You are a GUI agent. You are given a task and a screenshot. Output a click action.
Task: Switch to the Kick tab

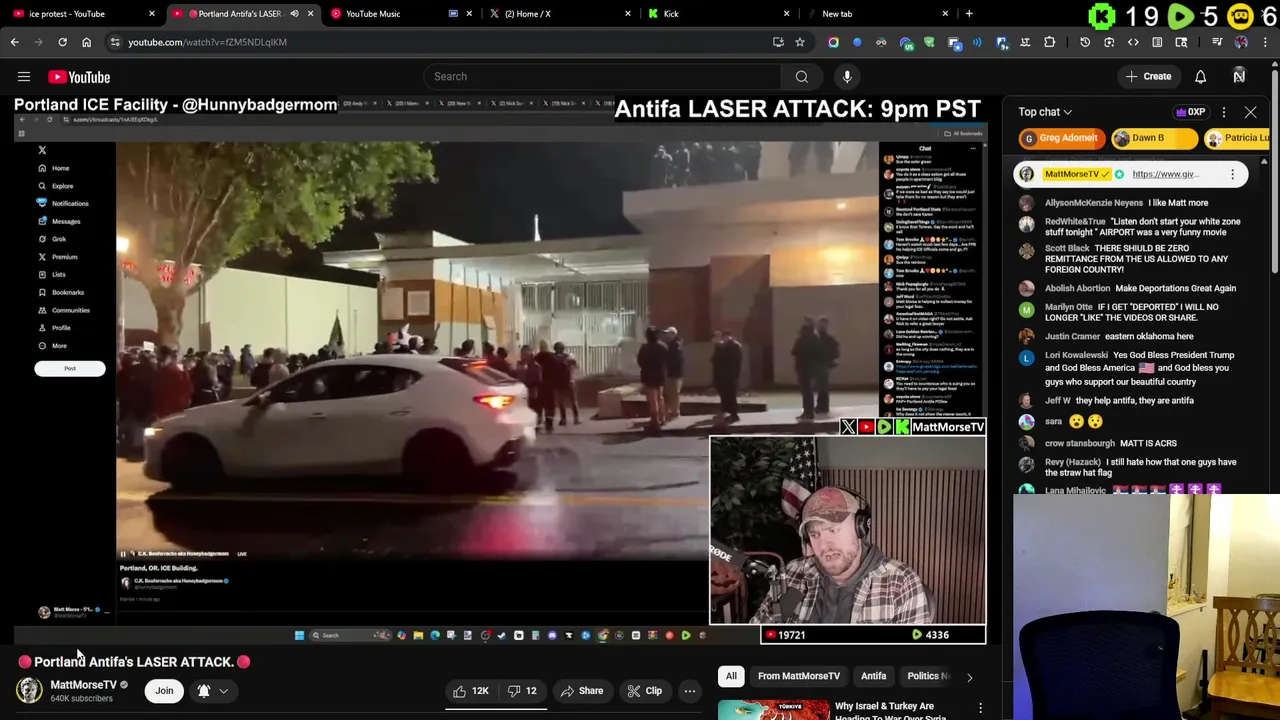(x=718, y=14)
